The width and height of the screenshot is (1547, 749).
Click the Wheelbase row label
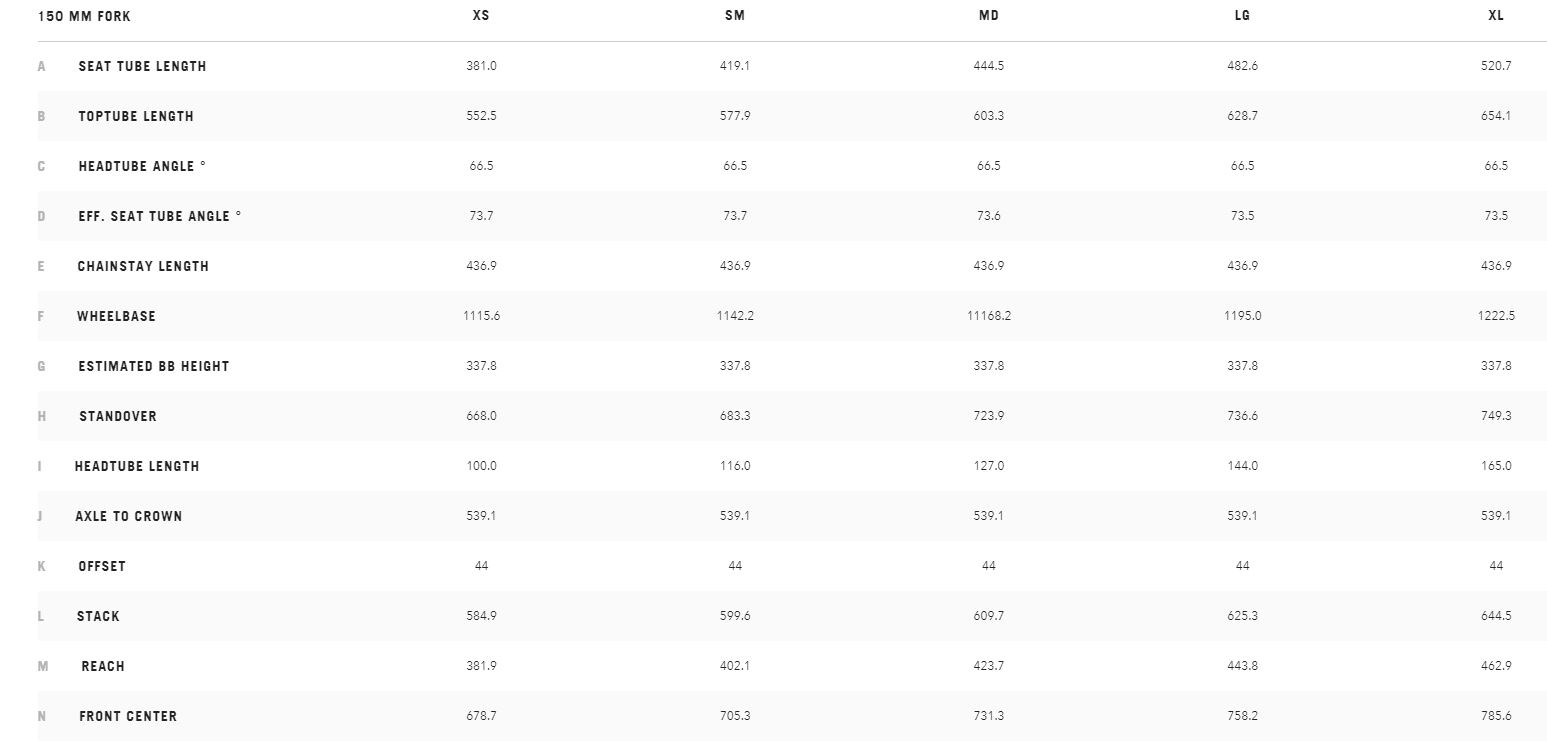coord(116,316)
